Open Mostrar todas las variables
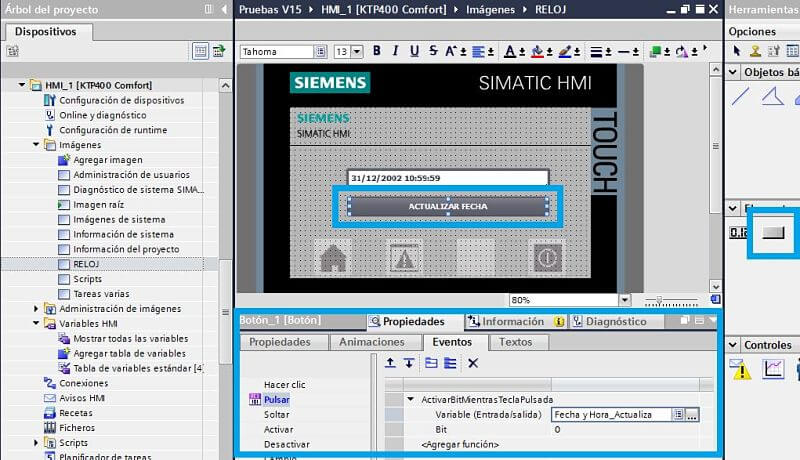 coord(131,338)
